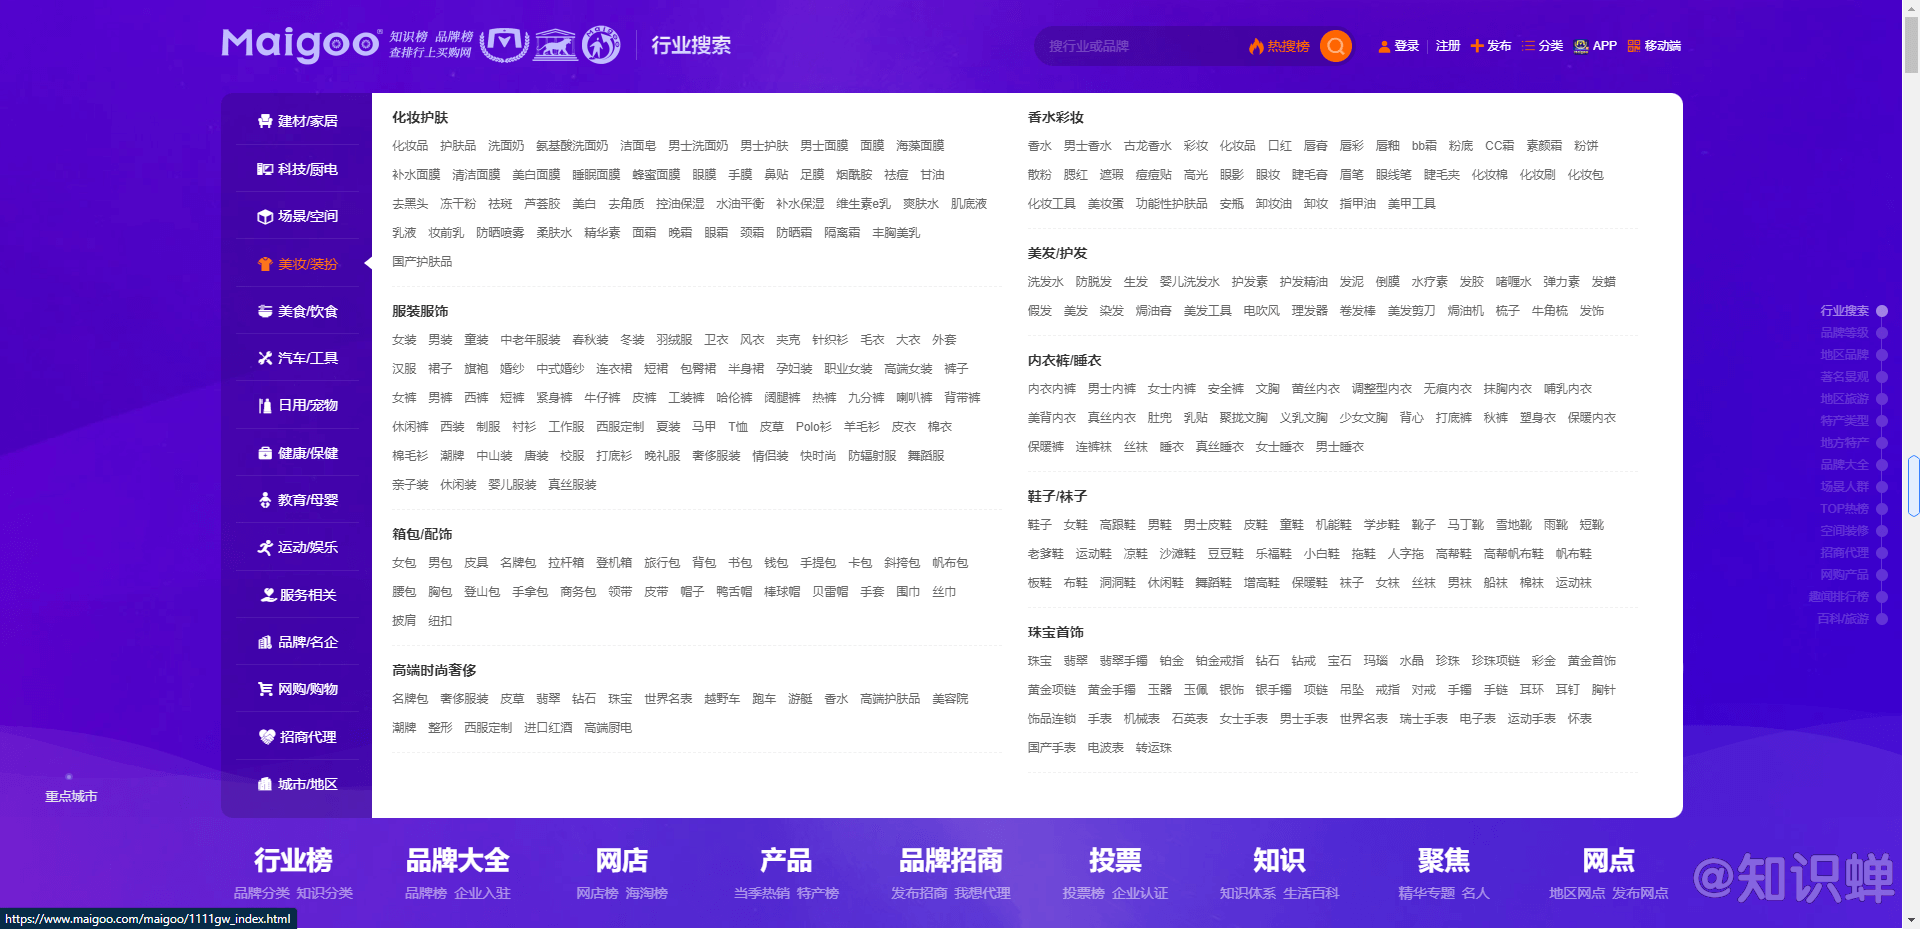Image resolution: width=1920 pixels, height=929 pixels.
Task: Click the flame 热搜榜 hot search icon
Action: pyautogui.click(x=1256, y=46)
